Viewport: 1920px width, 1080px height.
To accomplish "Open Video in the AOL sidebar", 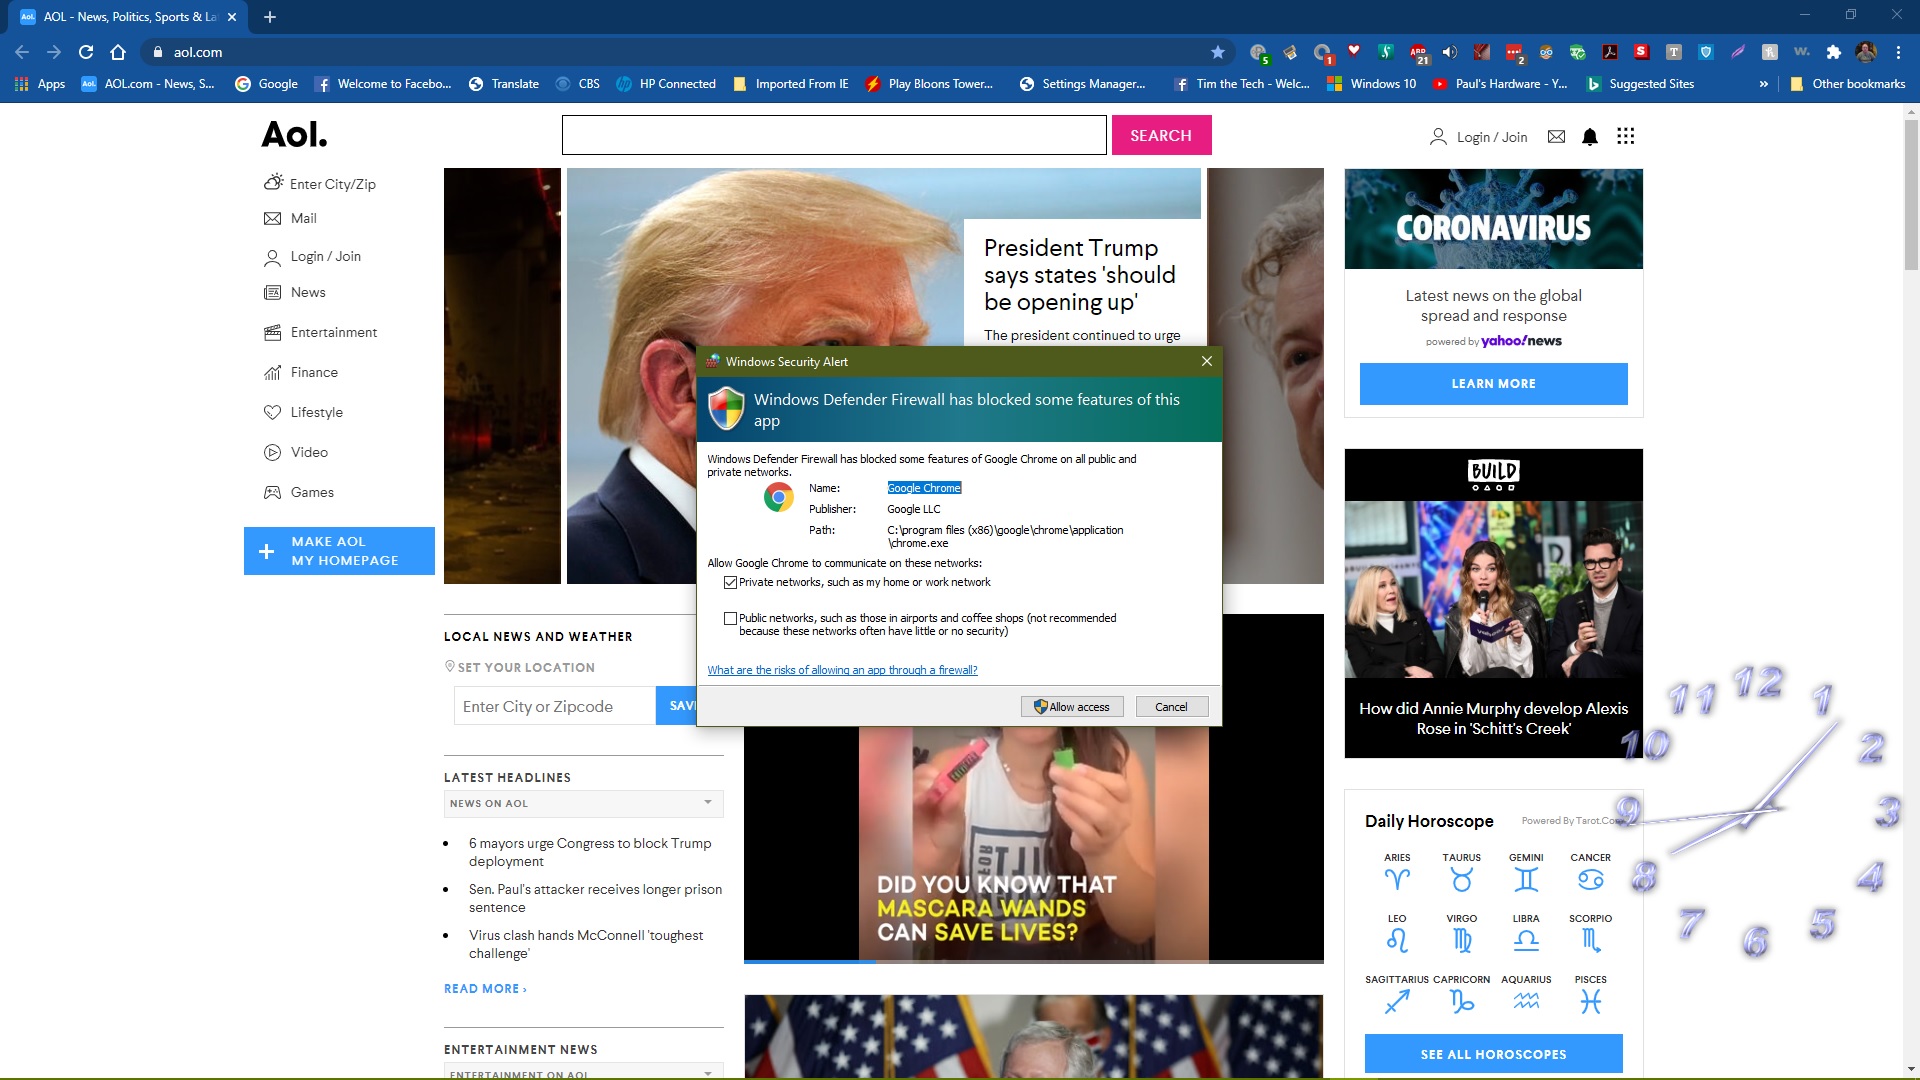I will (x=295, y=452).
